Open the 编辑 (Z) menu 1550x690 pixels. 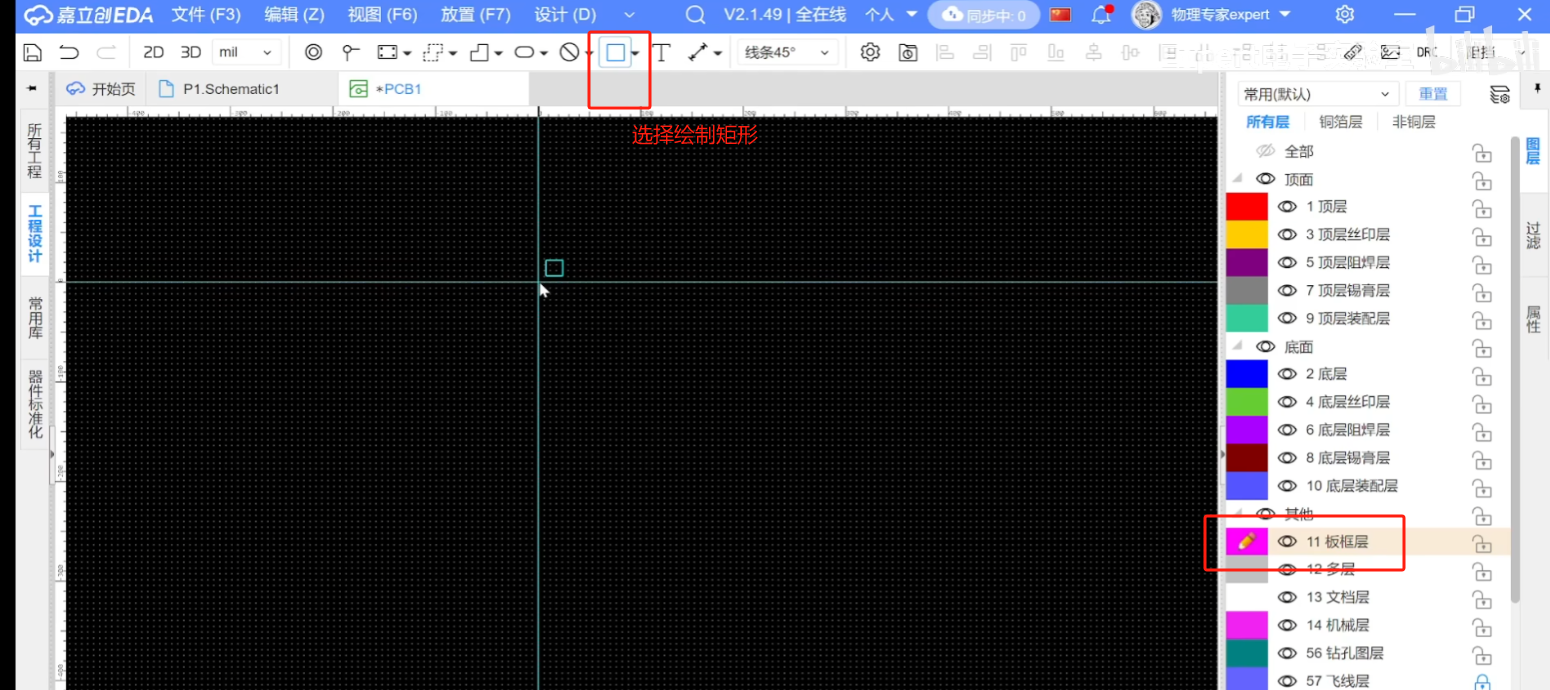[294, 15]
